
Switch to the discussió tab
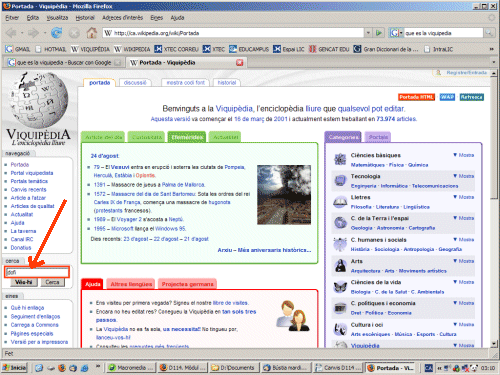click(135, 83)
